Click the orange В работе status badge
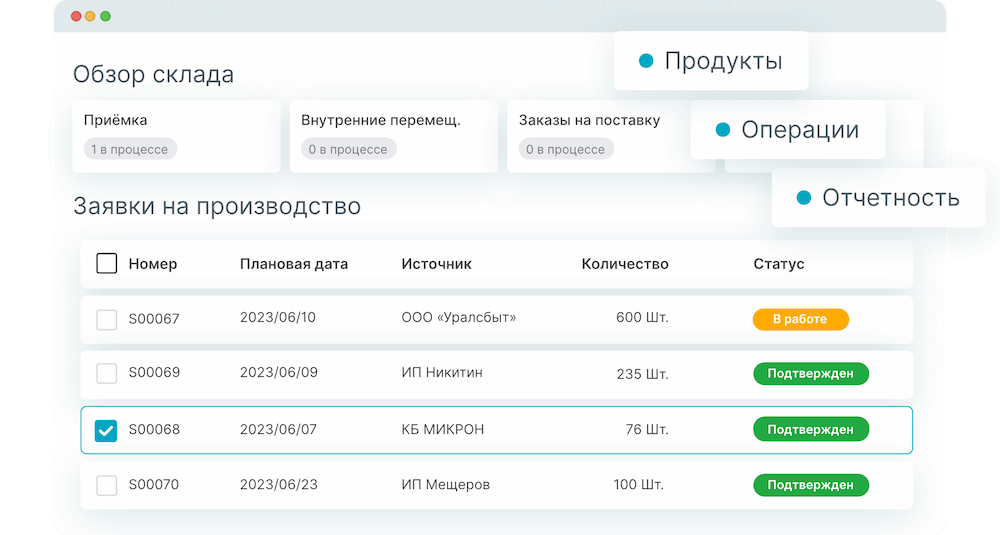Image resolution: width=1000 pixels, height=535 pixels. [800, 319]
